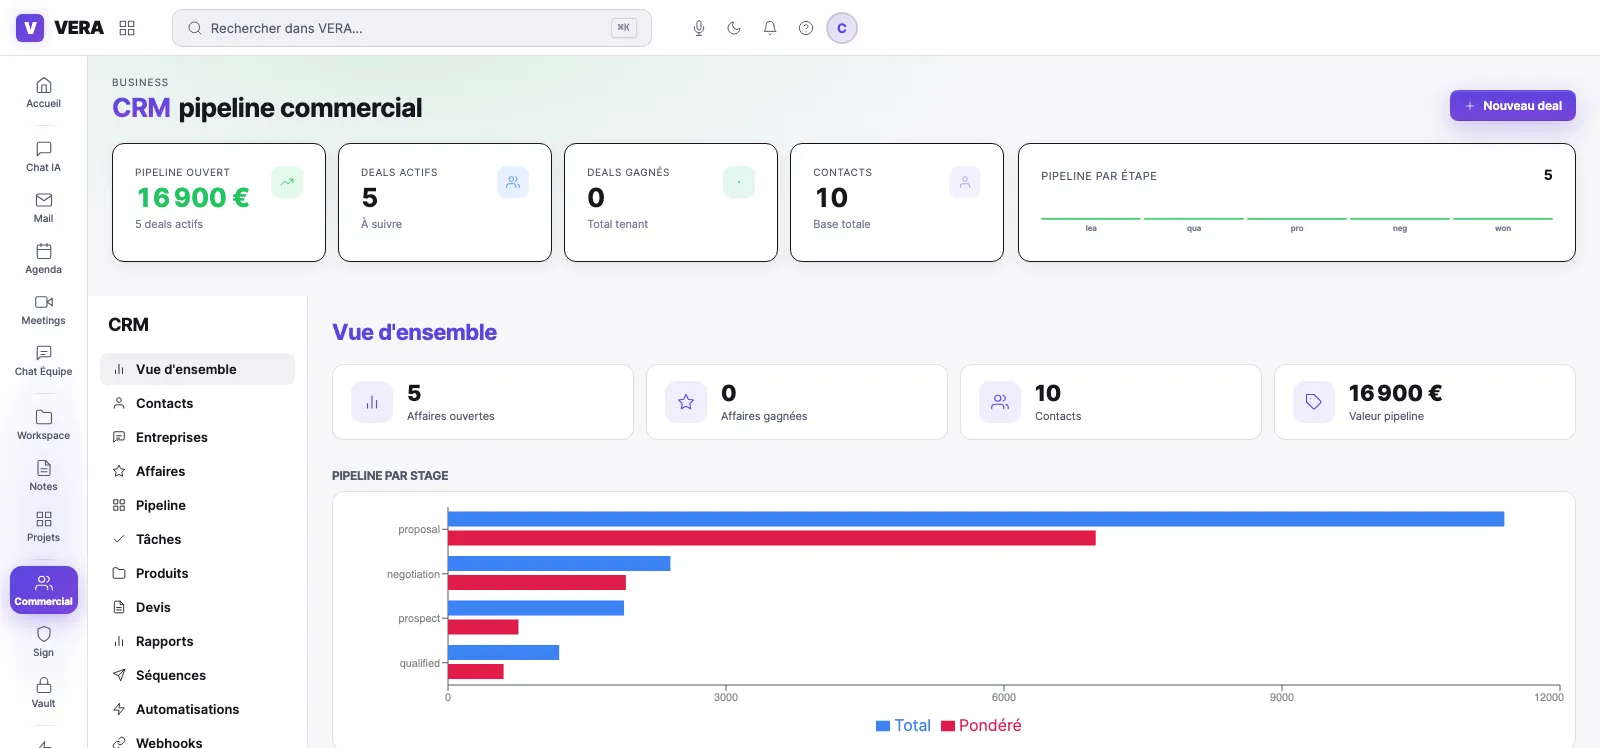Image resolution: width=1600 pixels, height=748 pixels.
Task: Open Rapports in CRM menu
Action: [197, 641]
